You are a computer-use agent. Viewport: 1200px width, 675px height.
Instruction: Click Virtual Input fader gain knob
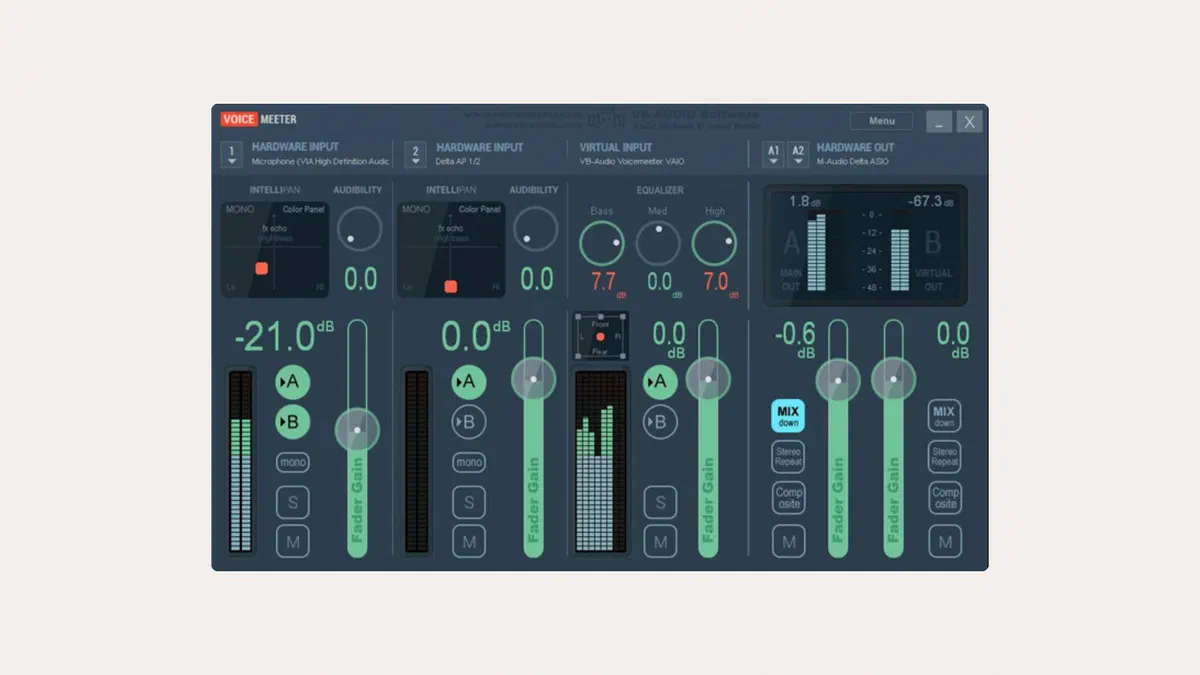[709, 379]
